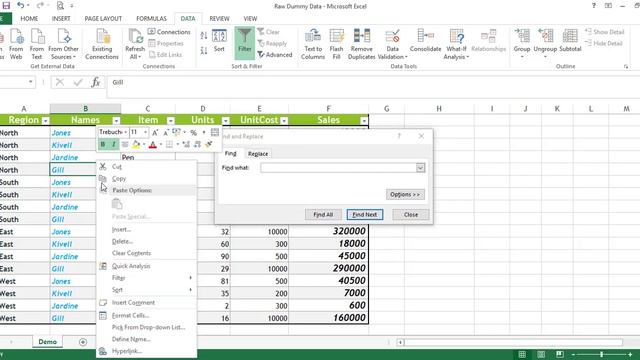640x360 pixels.
Task: Click the Text to Columns tool
Action: pos(313,44)
